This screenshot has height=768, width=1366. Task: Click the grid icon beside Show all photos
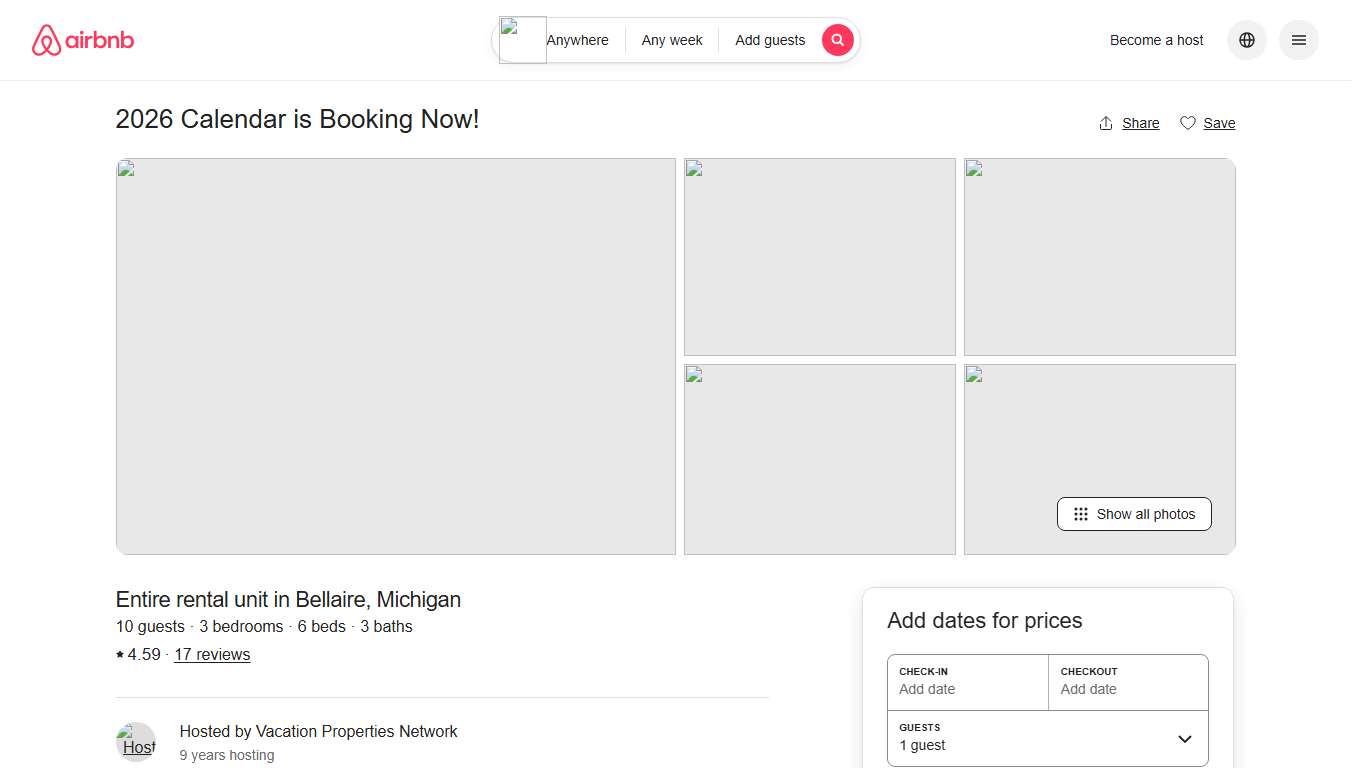pos(1080,514)
